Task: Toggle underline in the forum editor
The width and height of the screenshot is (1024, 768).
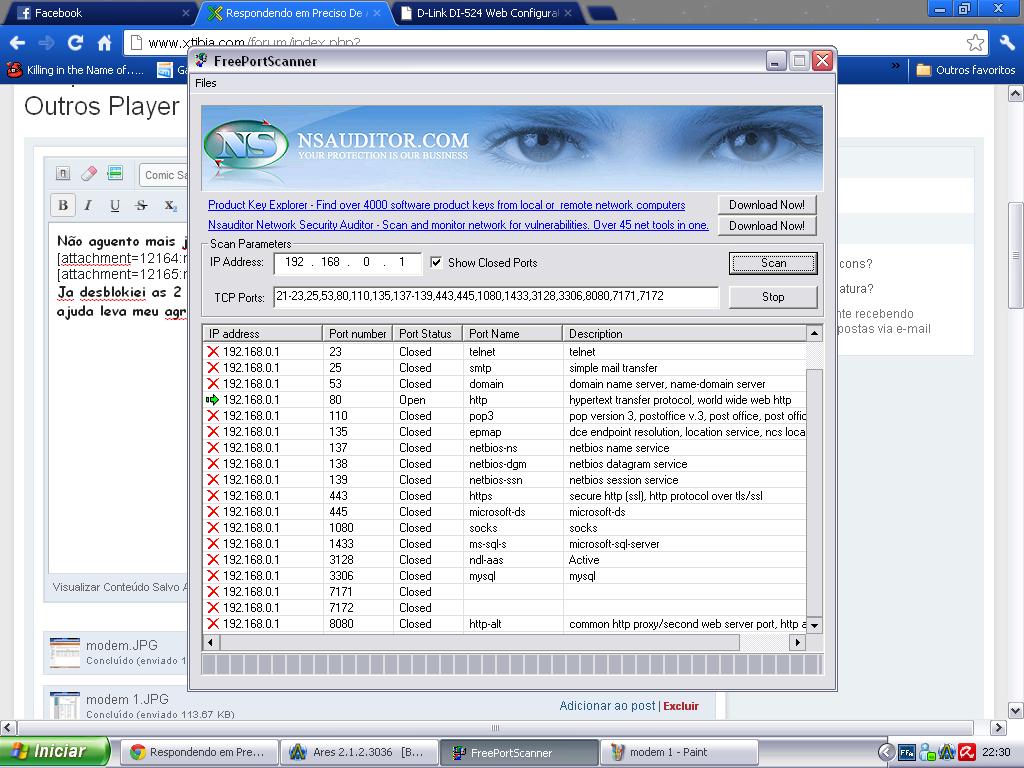Action: pyautogui.click(x=115, y=205)
